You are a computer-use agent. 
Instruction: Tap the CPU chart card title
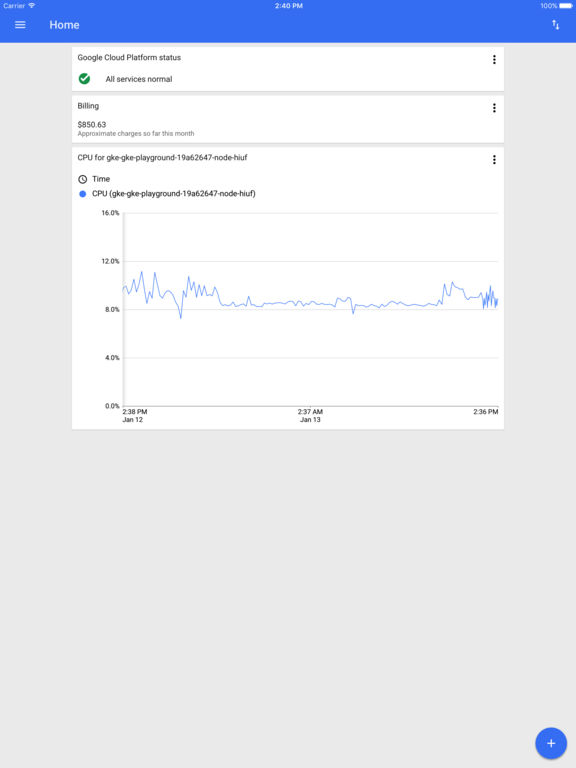[162, 157]
